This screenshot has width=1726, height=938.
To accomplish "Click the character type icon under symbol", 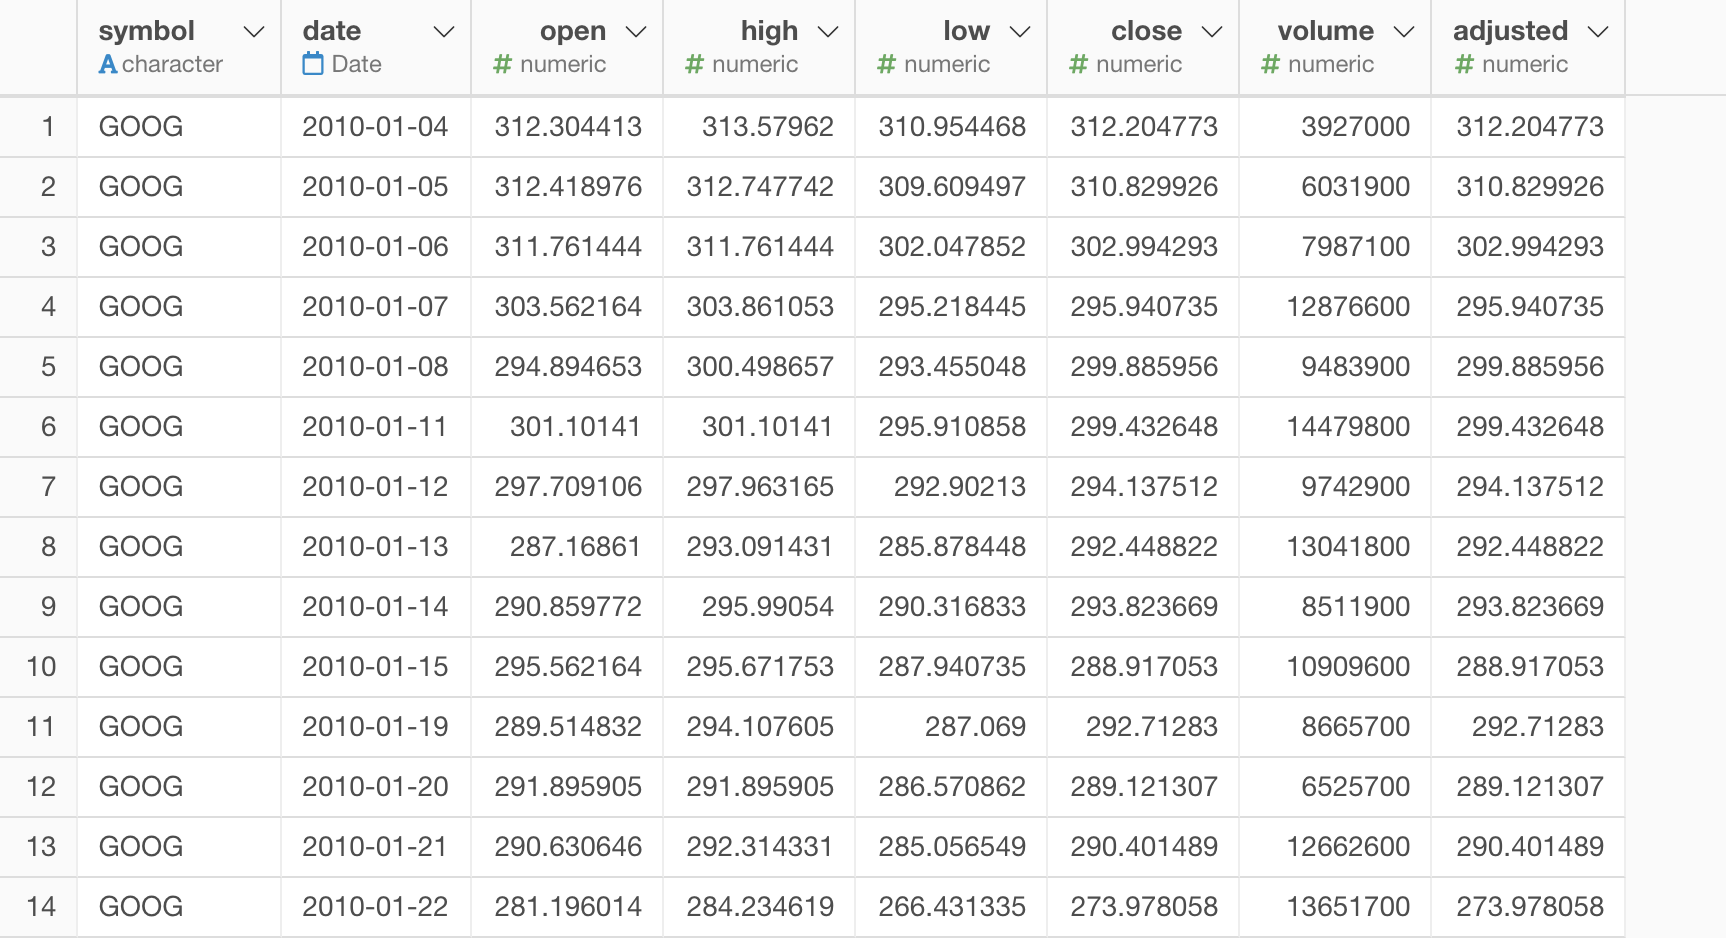I will 108,64.
